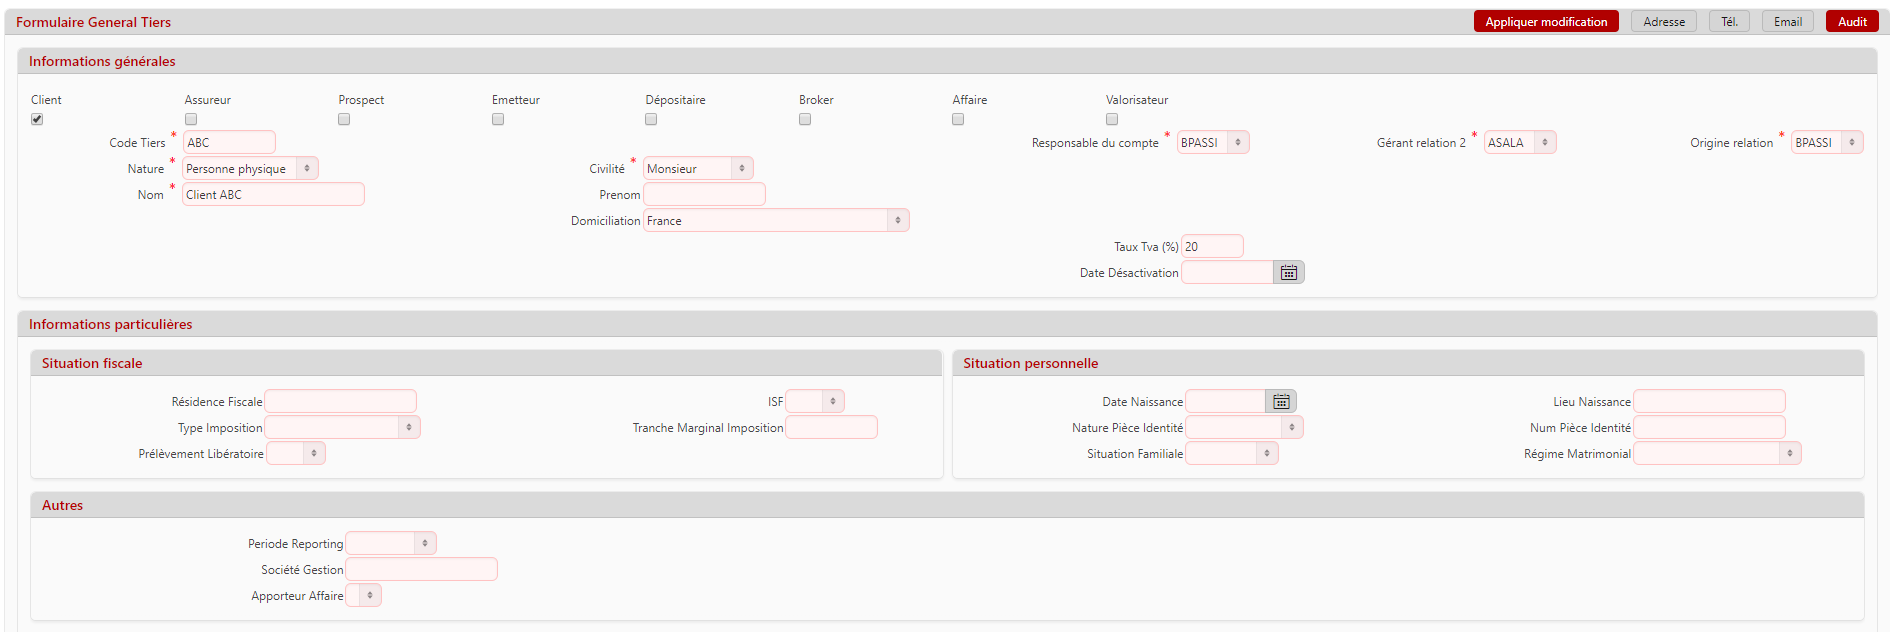Tick the Prospect checkbox

click(344, 119)
